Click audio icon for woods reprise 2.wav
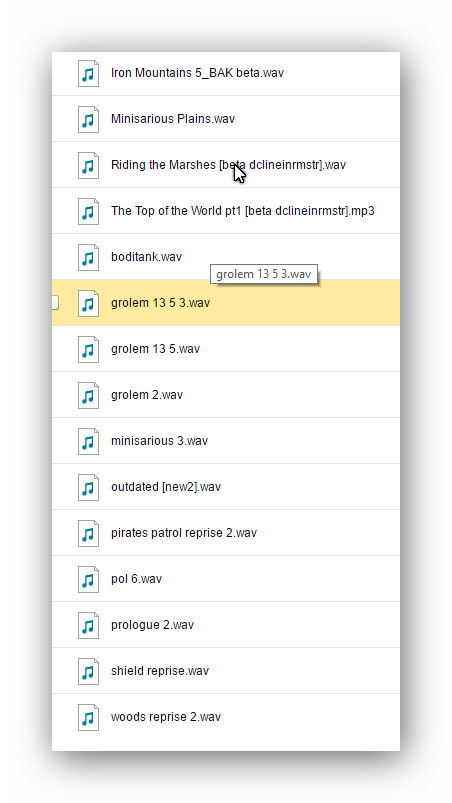The width and height of the screenshot is (452, 803). coord(88,717)
